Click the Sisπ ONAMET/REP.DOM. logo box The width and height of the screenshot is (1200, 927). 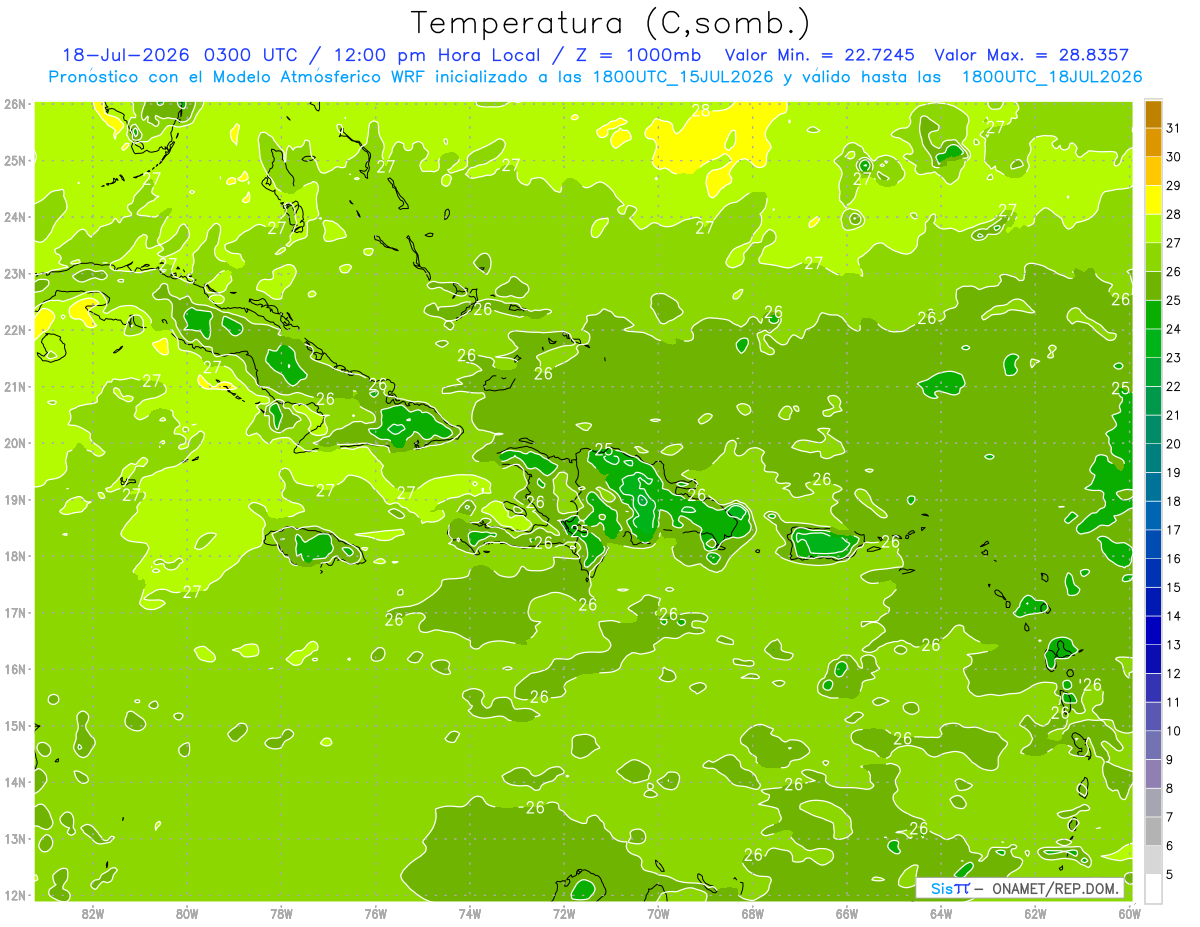point(1020,888)
